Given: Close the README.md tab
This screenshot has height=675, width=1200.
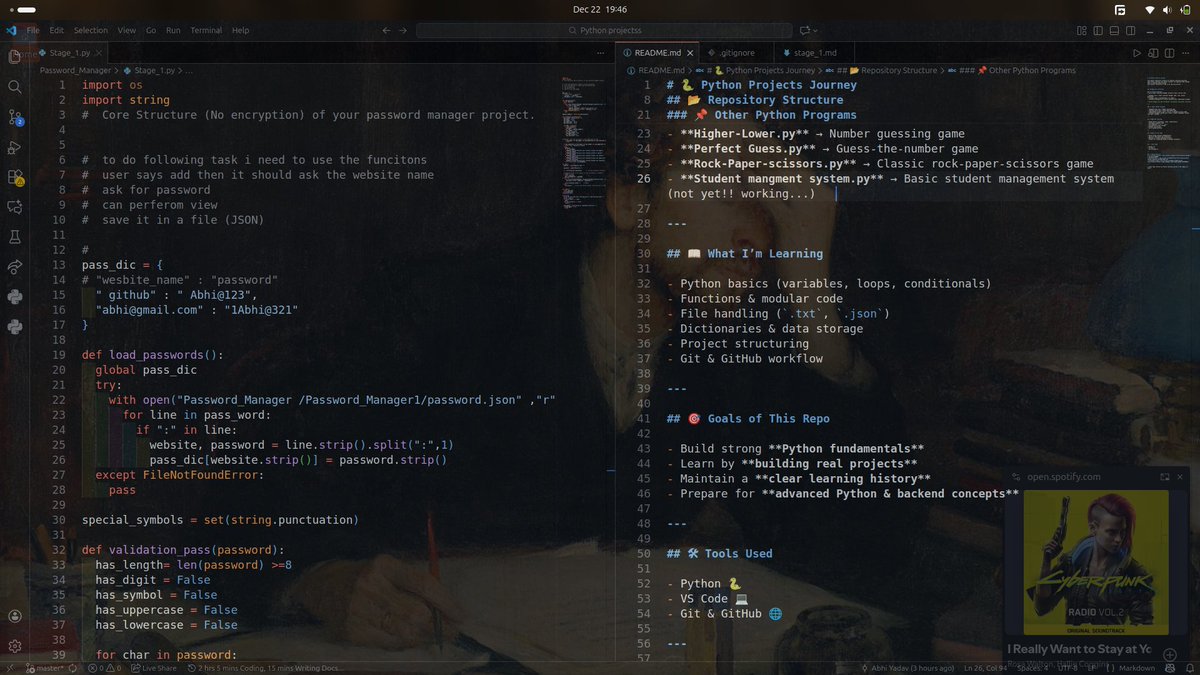Looking at the screenshot, I should (x=690, y=52).
